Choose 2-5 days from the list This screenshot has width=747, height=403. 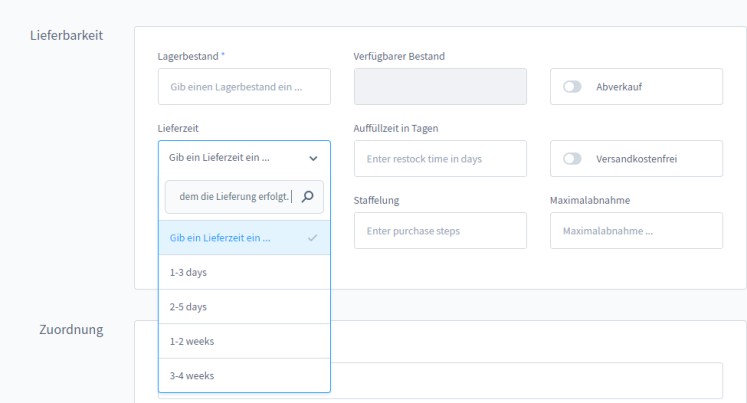pyautogui.click(x=244, y=307)
